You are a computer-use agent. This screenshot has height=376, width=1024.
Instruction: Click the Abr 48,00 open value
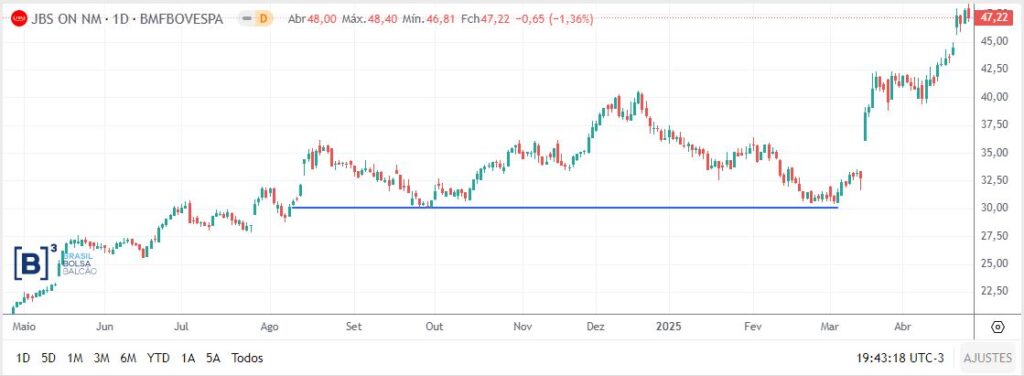point(312,19)
